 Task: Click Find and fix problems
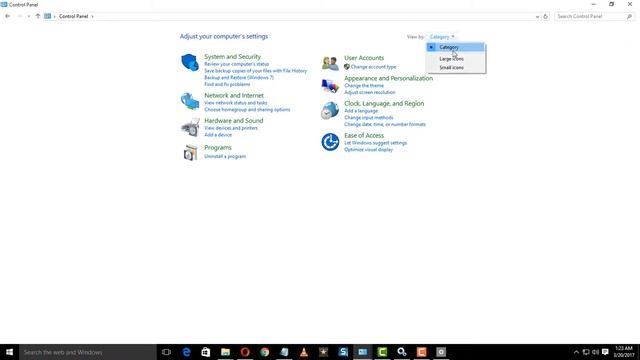tap(227, 84)
